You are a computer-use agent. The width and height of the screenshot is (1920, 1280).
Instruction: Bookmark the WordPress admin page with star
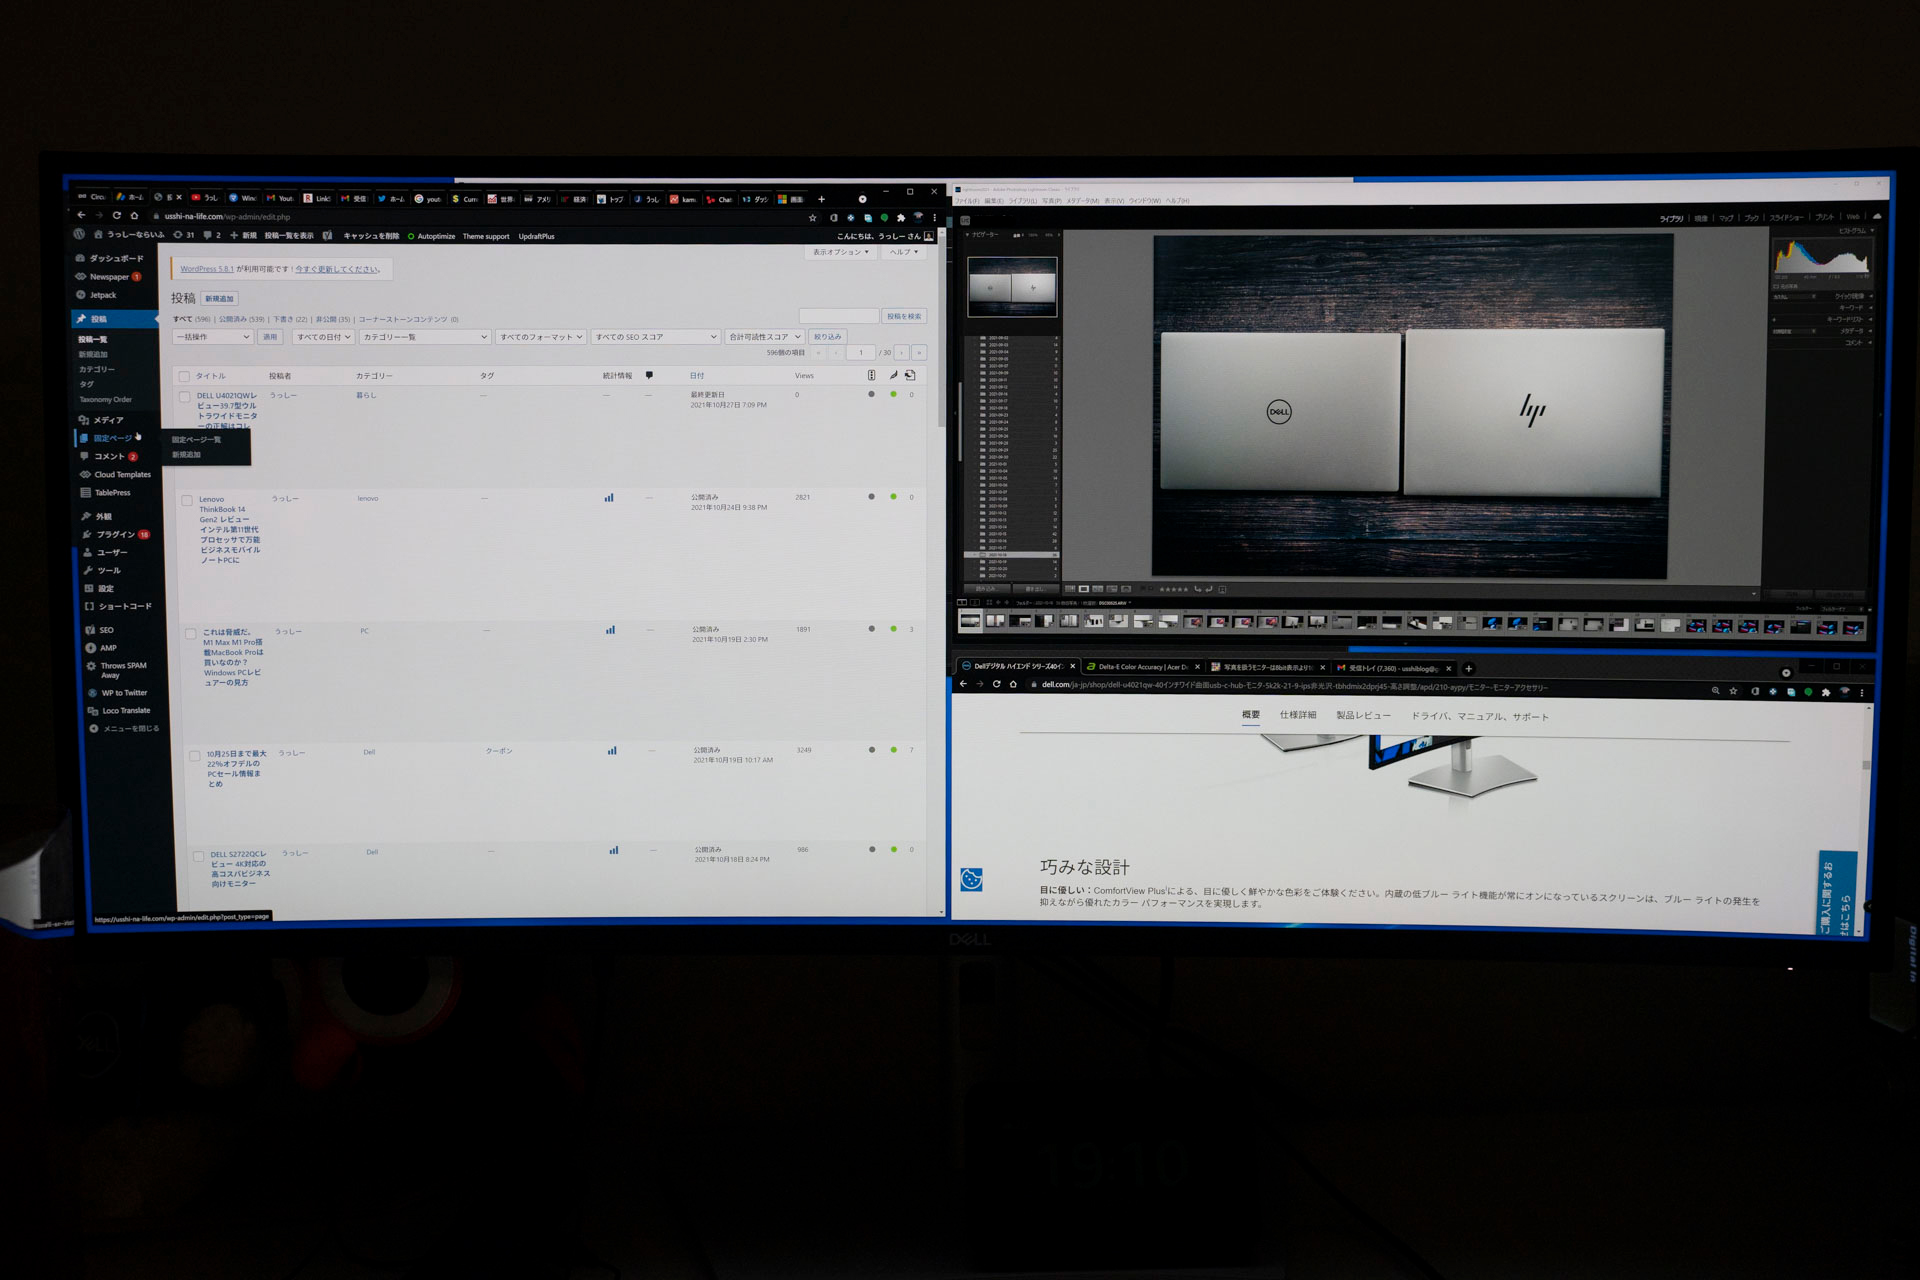pyautogui.click(x=813, y=217)
